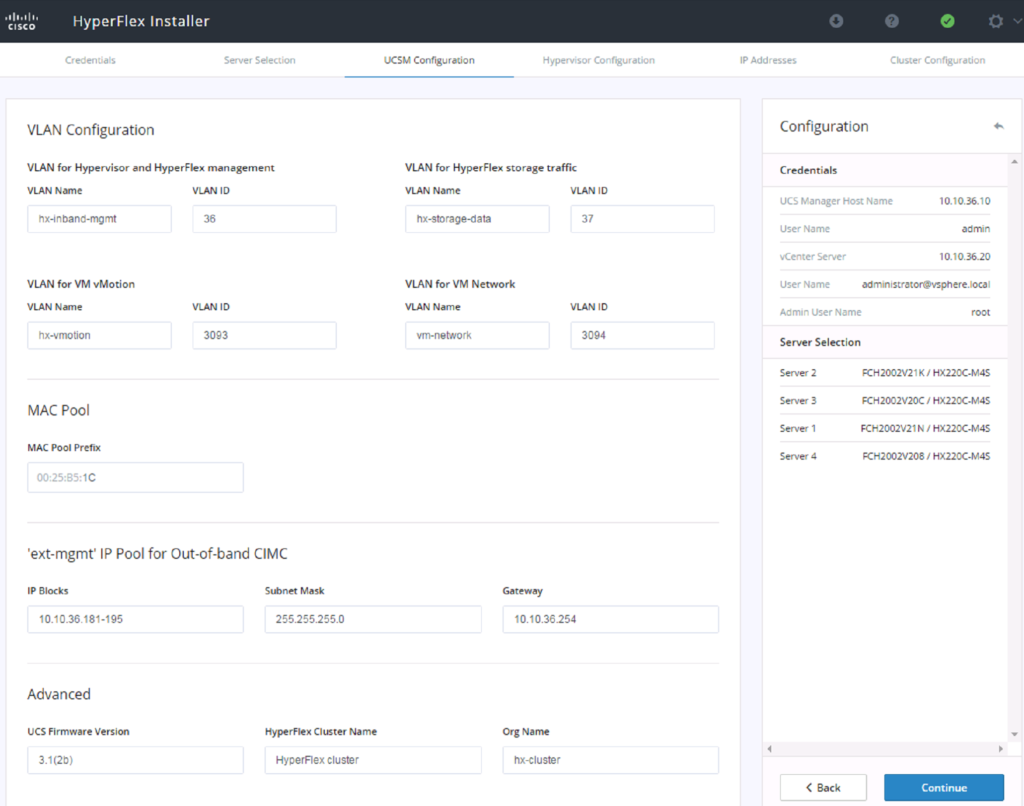This screenshot has height=806, width=1024.
Task: Click the Credentials section header
Action: [x=885, y=170]
